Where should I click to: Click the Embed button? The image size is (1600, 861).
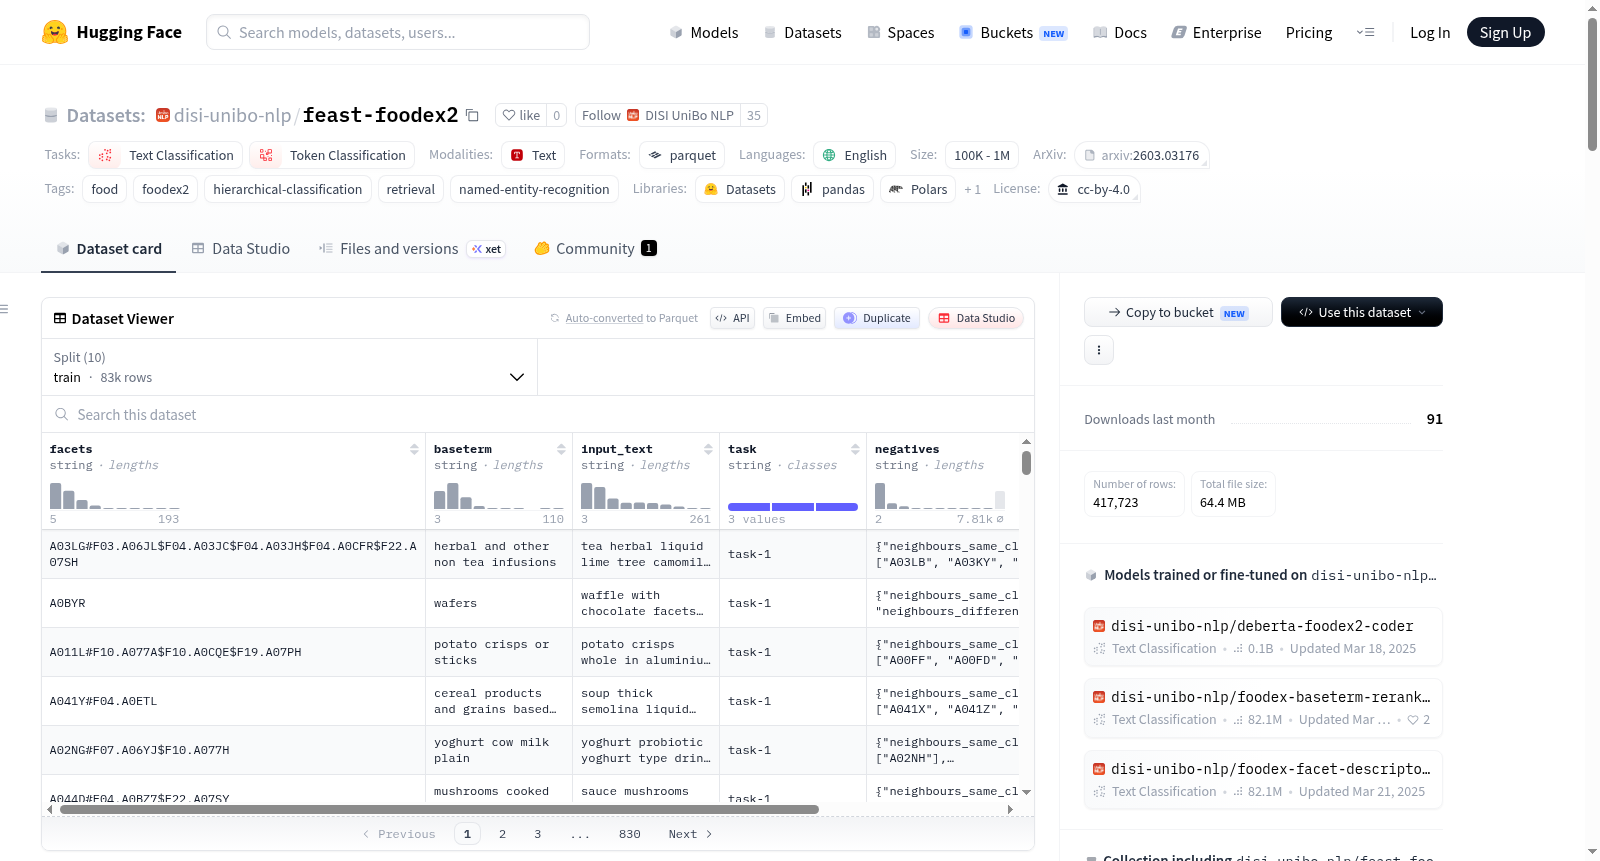pos(794,318)
